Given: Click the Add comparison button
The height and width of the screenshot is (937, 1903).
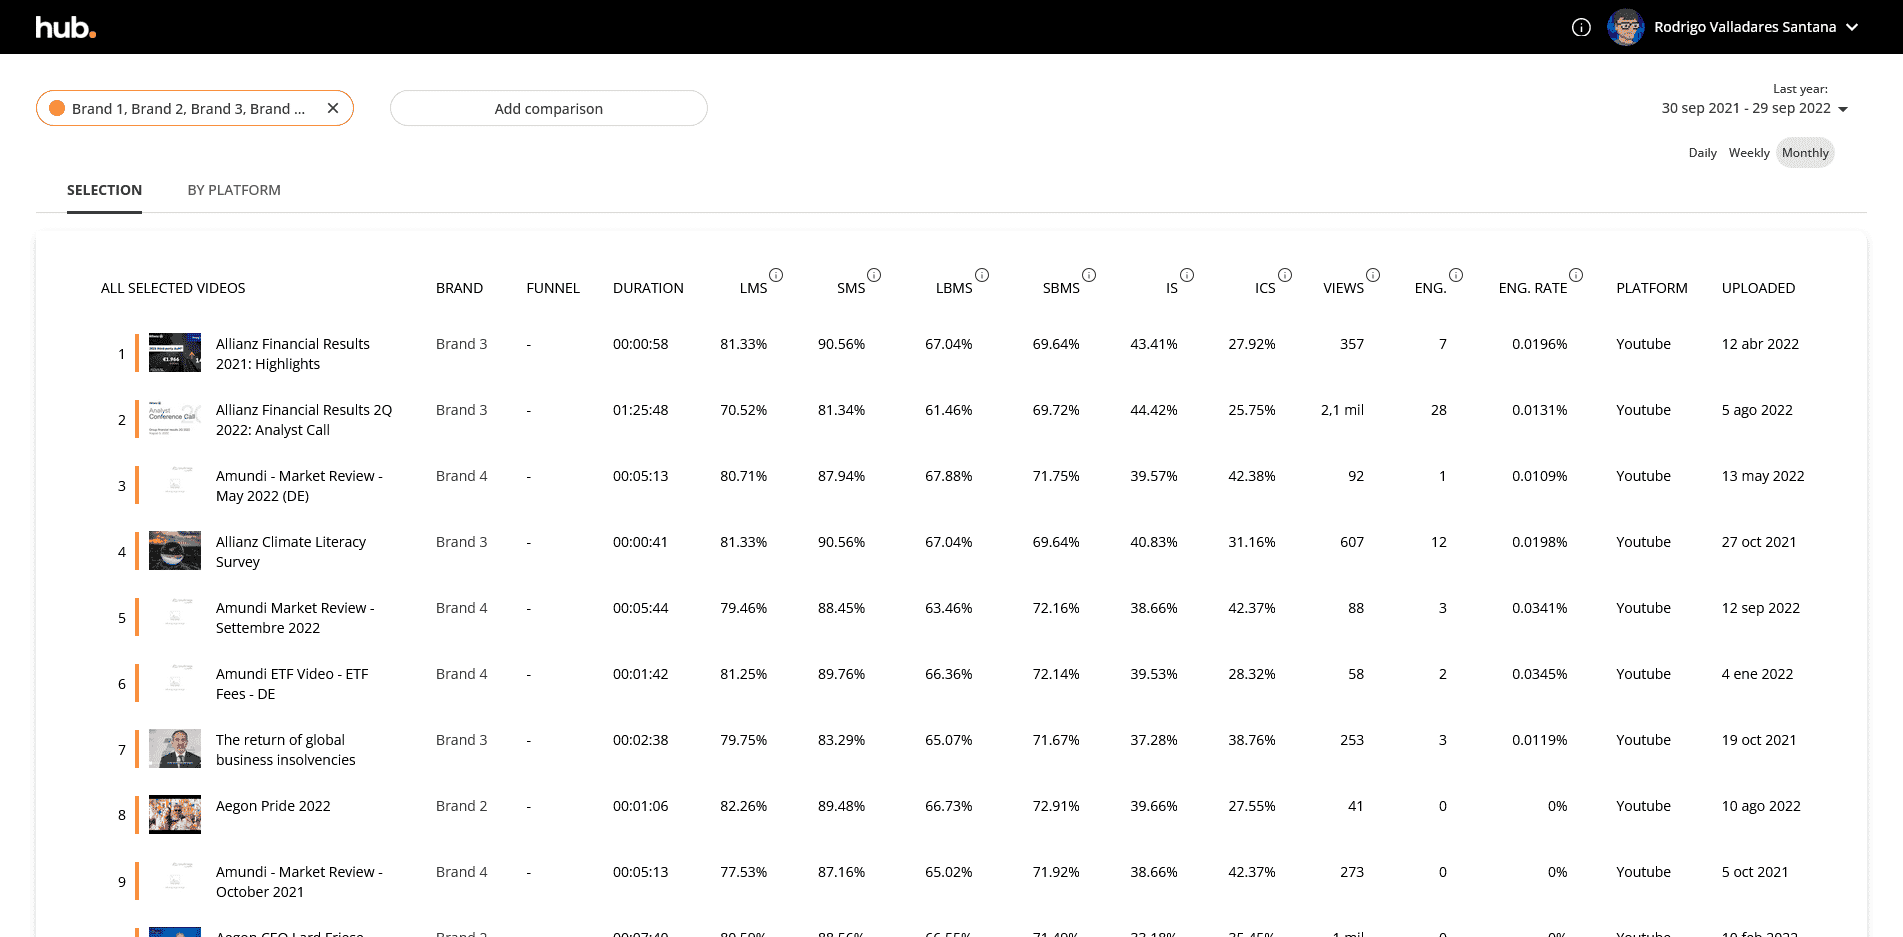Looking at the screenshot, I should coord(549,108).
